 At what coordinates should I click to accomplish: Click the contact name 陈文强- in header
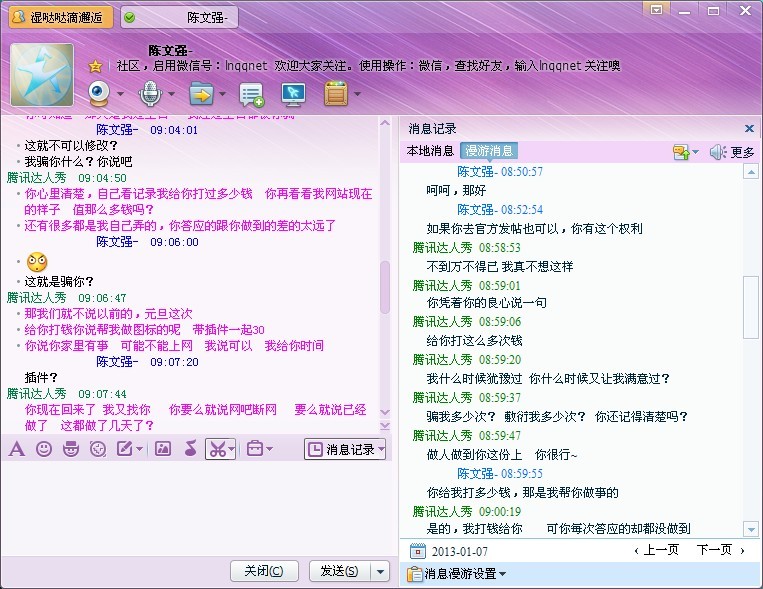pyautogui.click(x=170, y=51)
